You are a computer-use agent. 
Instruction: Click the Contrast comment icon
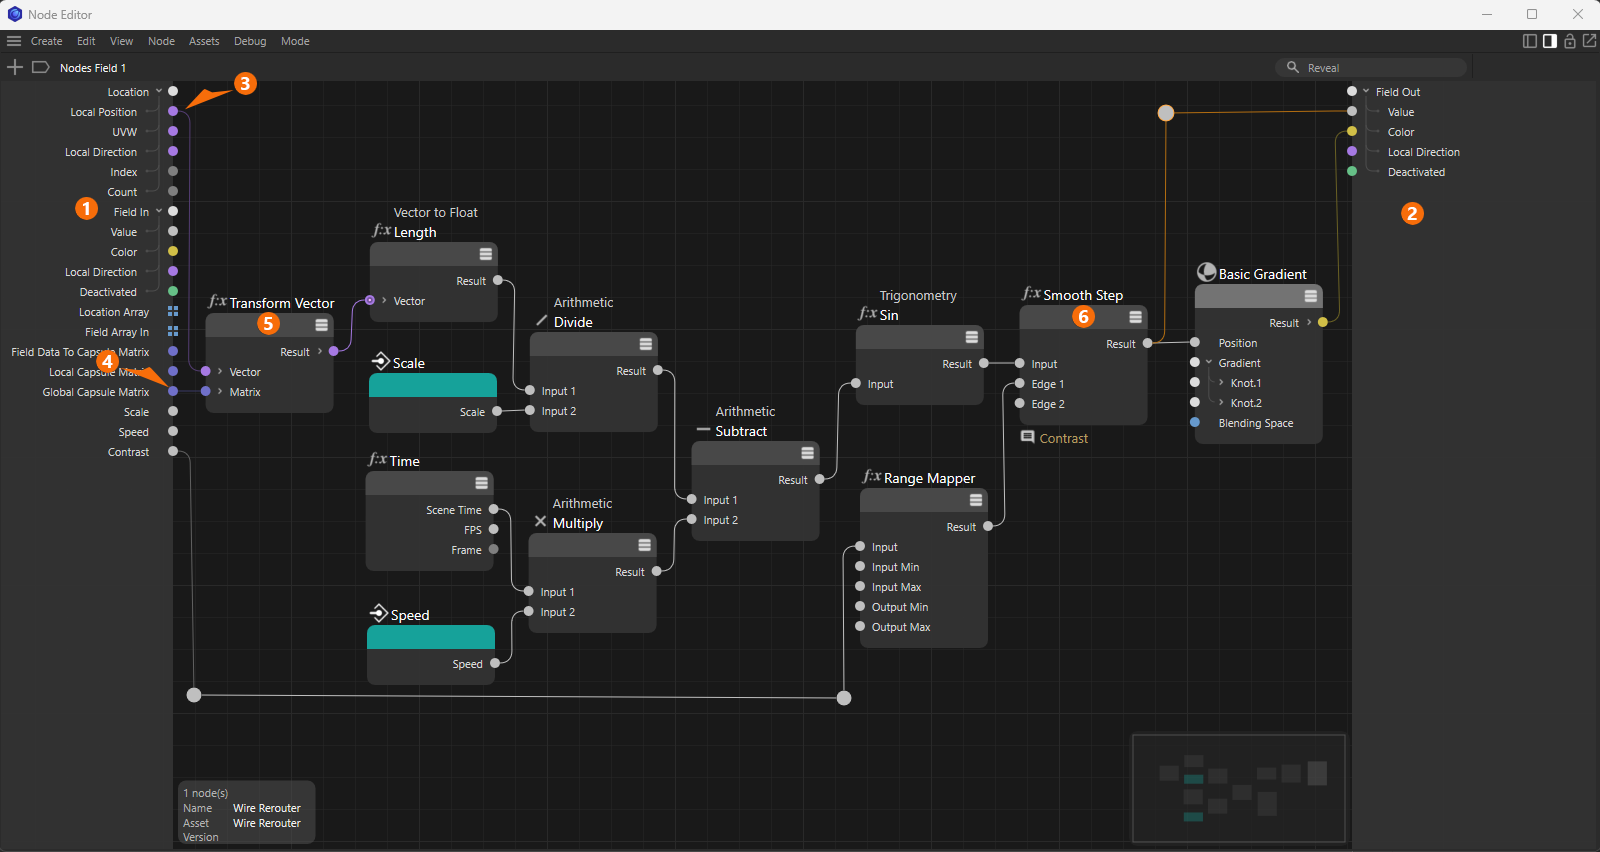pos(1028,437)
